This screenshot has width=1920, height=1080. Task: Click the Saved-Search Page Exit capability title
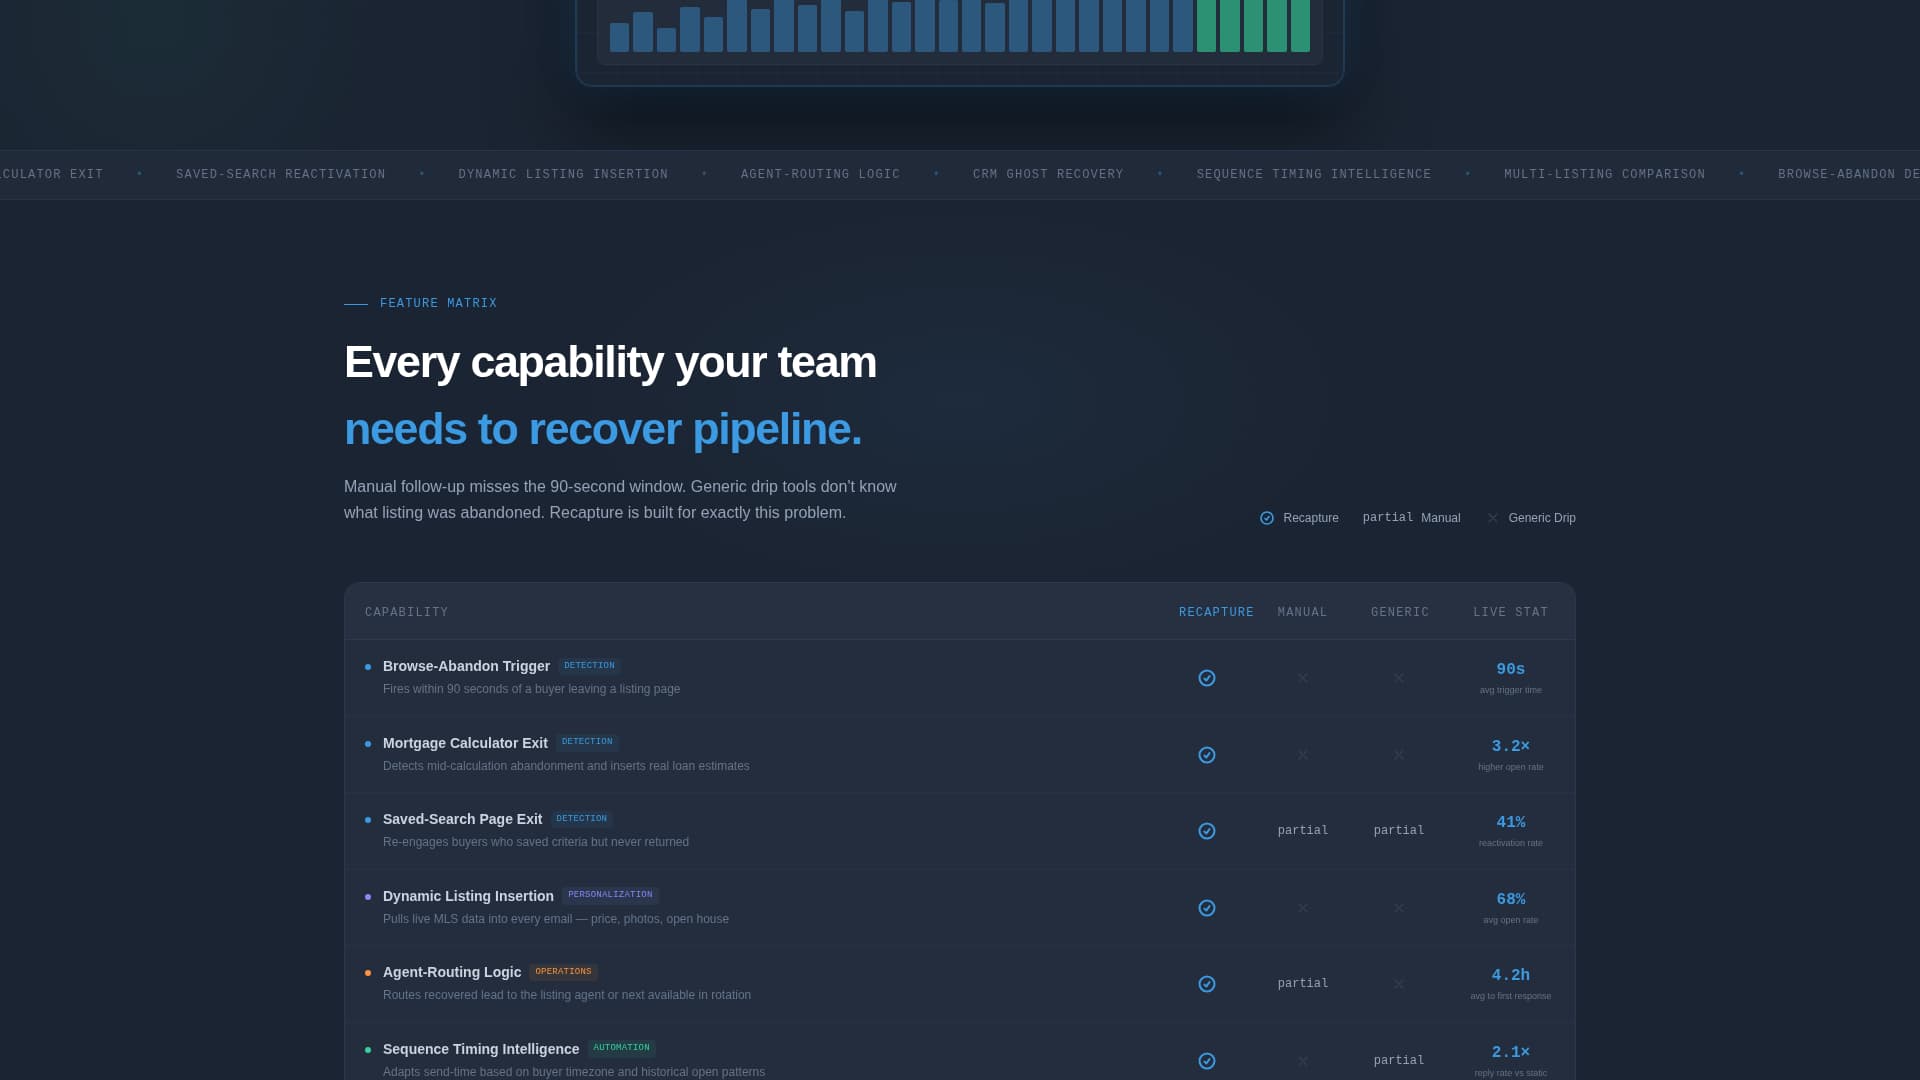462,819
